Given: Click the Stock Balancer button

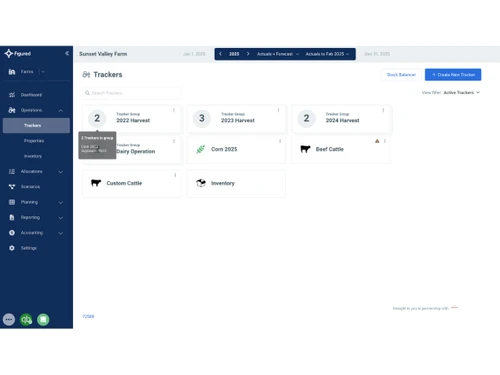Looking at the screenshot, I should (401, 75).
